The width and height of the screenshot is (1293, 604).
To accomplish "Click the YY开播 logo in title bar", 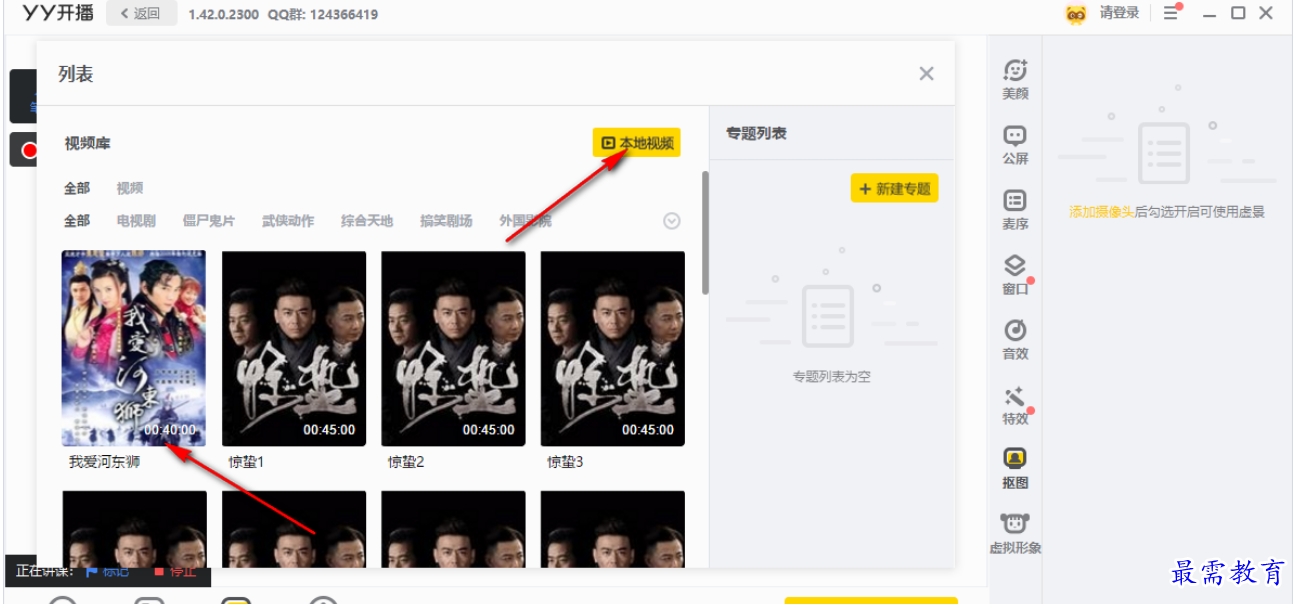I will [x=57, y=13].
